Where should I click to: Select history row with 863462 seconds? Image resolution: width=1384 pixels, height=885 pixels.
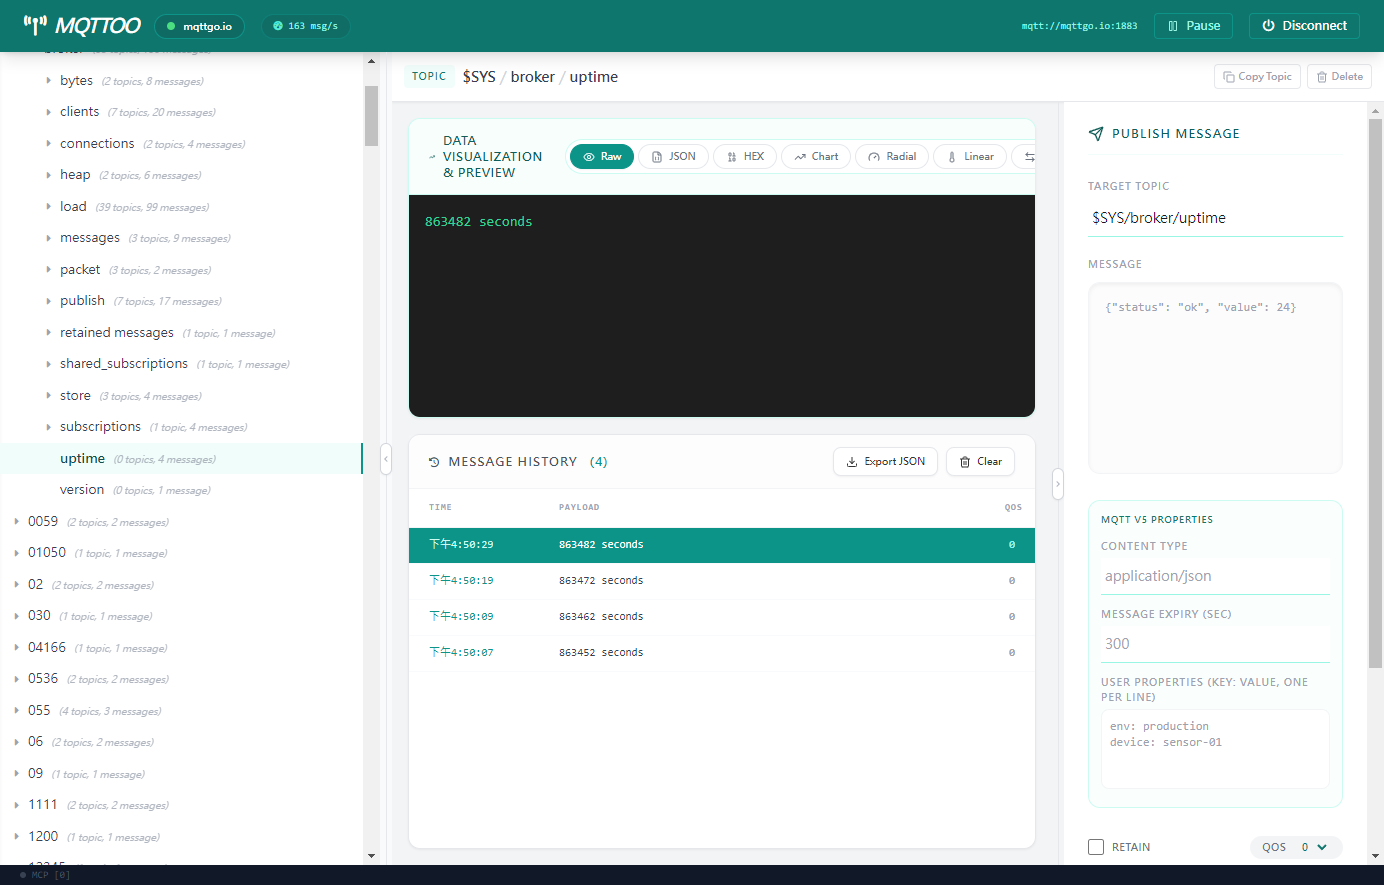[722, 617]
